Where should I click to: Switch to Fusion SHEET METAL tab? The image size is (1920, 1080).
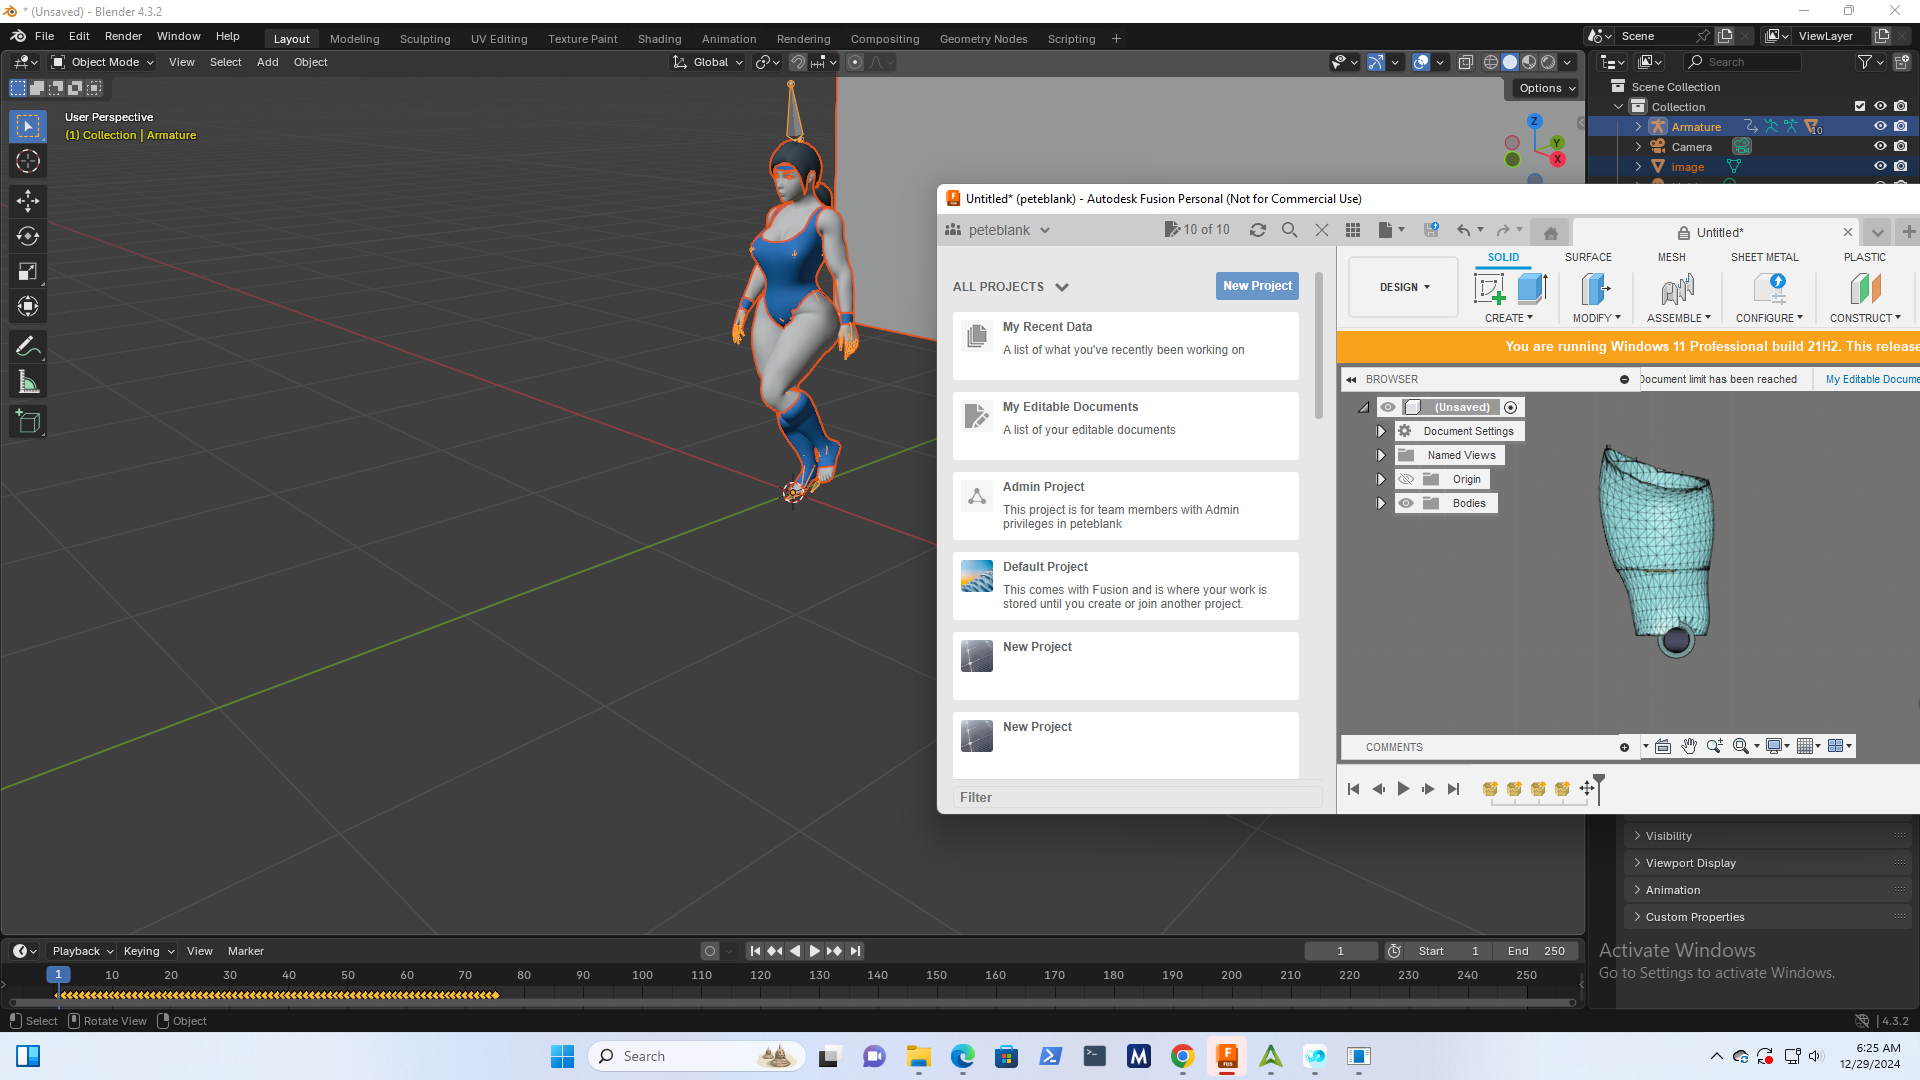point(1764,257)
